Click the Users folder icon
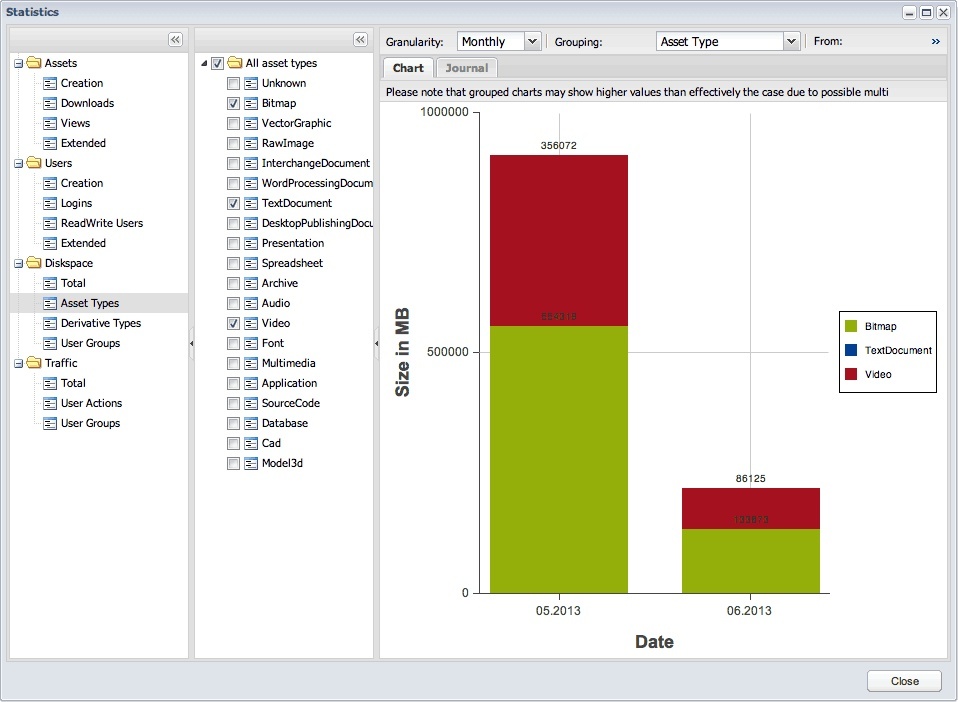 tap(34, 163)
